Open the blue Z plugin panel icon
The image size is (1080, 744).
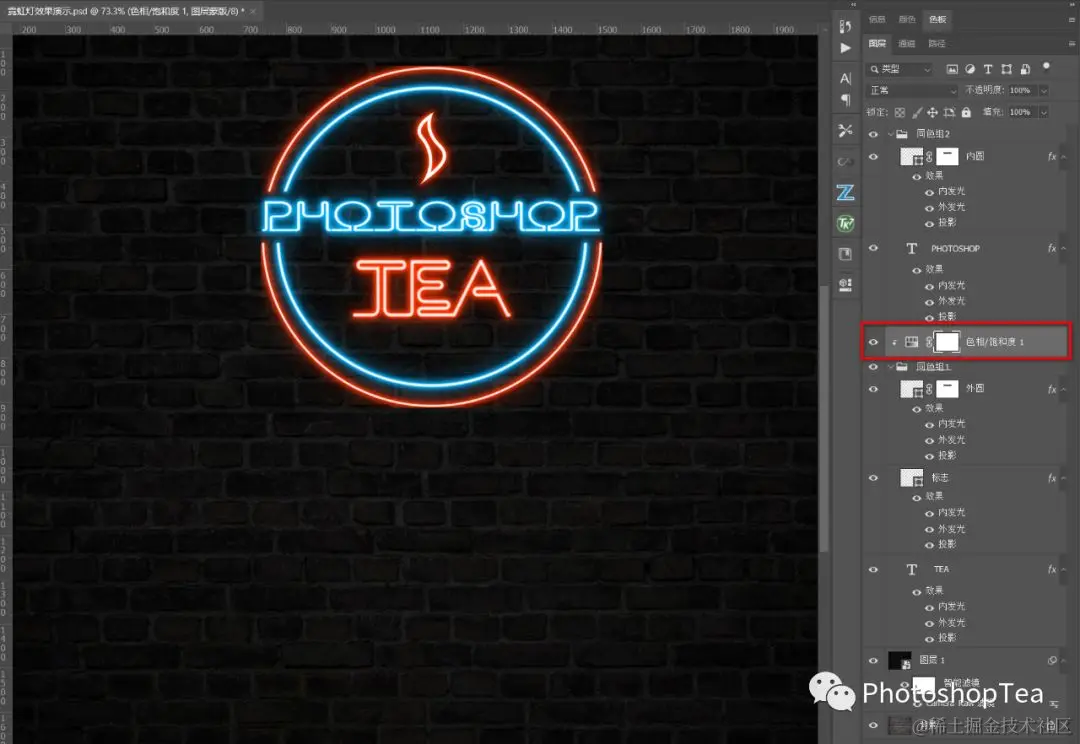(845, 192)
